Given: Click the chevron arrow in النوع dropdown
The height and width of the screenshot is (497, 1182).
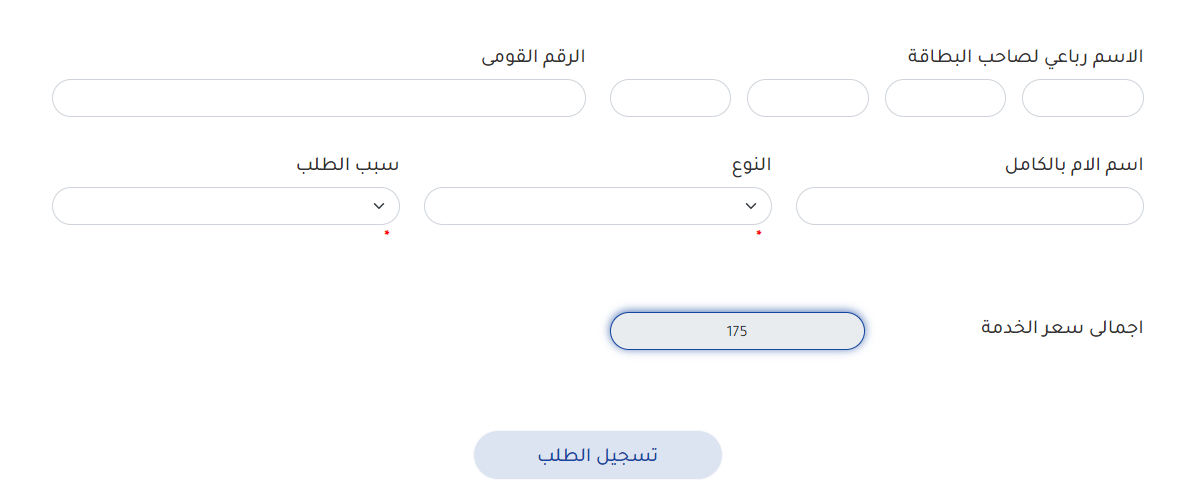Looking at the screenshot, I should coord(751,206).
